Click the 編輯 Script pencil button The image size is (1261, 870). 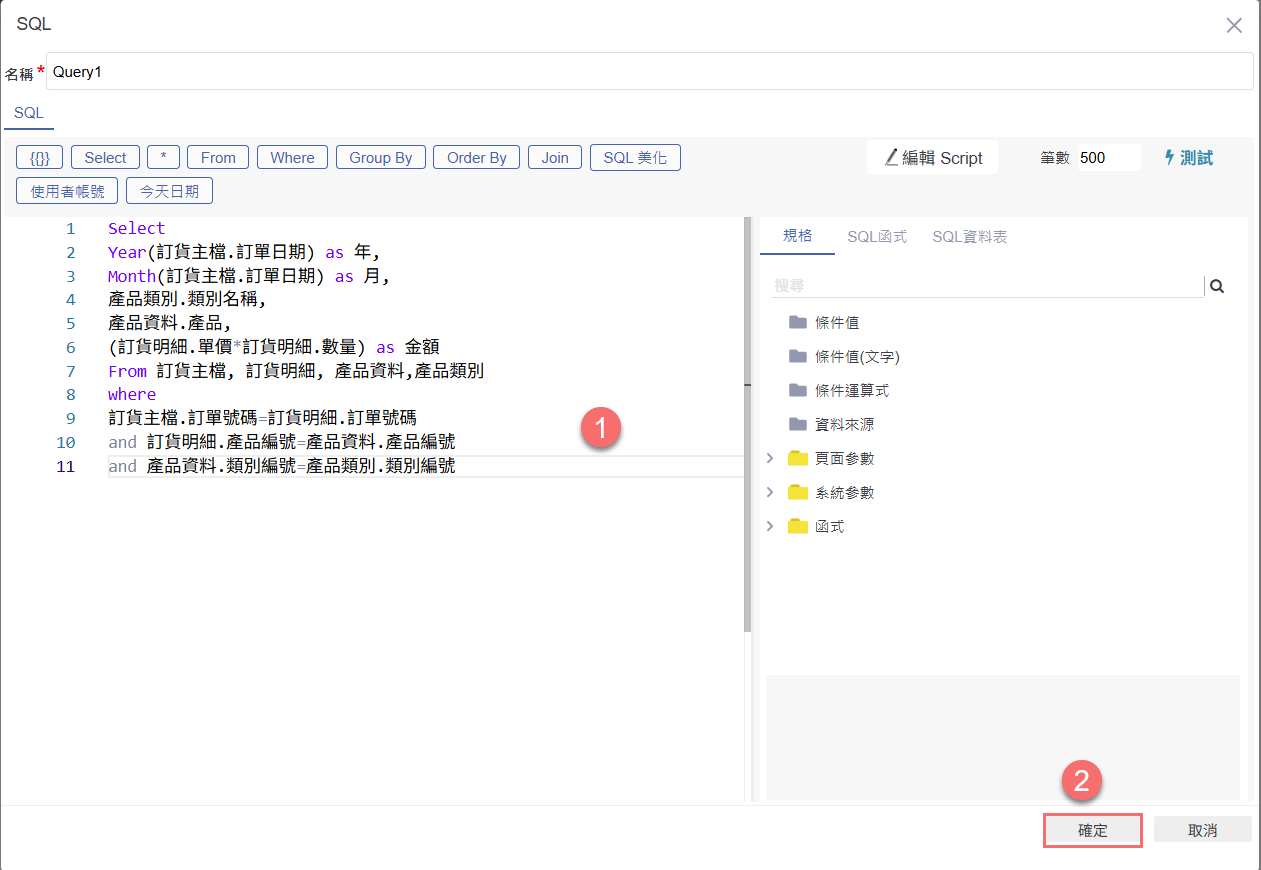tap(932, 158)
